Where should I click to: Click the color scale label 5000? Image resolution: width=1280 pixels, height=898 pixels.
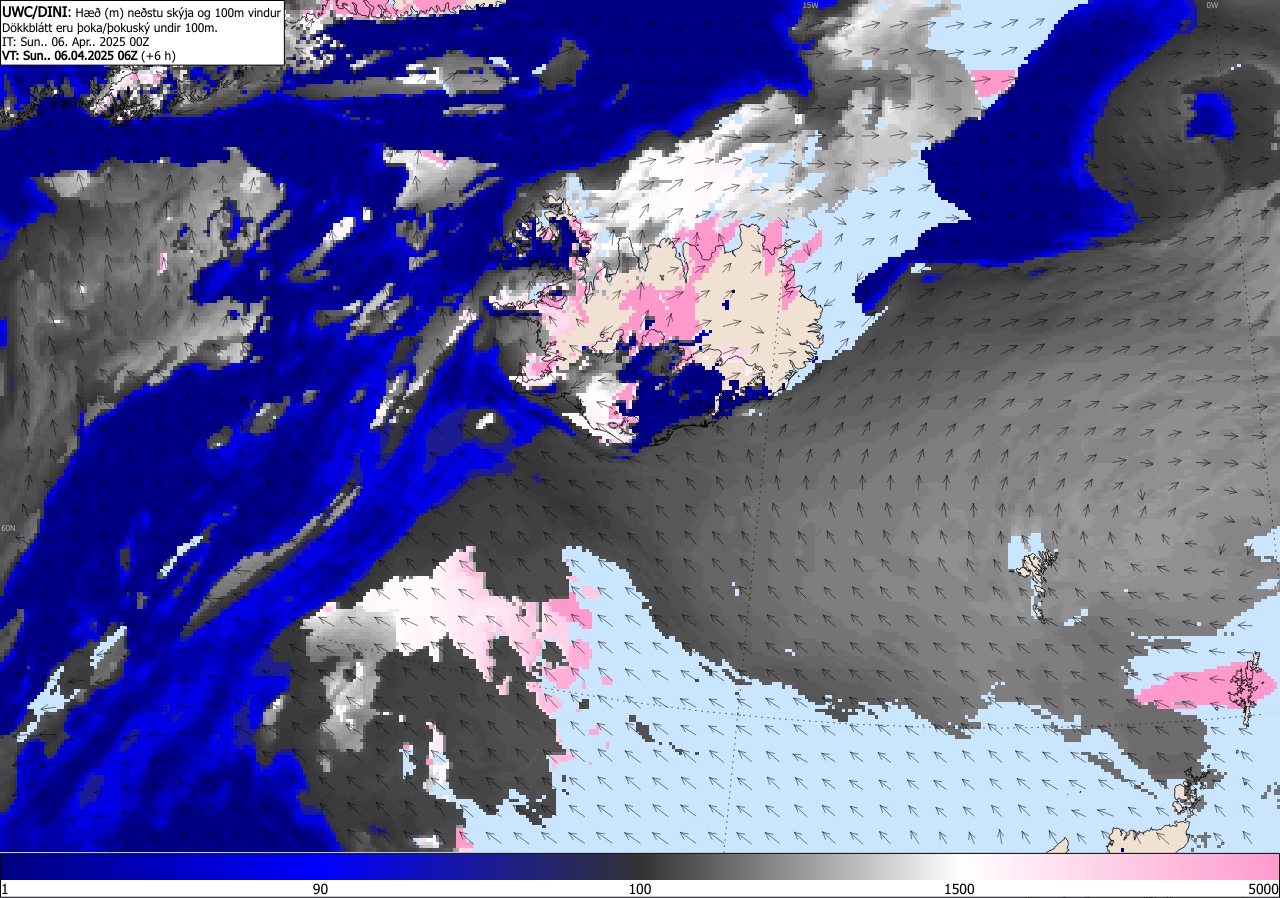click(x=1262, y=889)
